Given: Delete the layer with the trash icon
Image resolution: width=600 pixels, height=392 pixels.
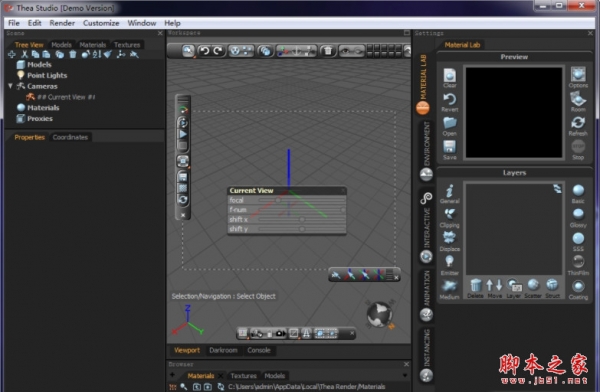Looking at the screenshot, I should pyautogui.click(x=475, y=288).
